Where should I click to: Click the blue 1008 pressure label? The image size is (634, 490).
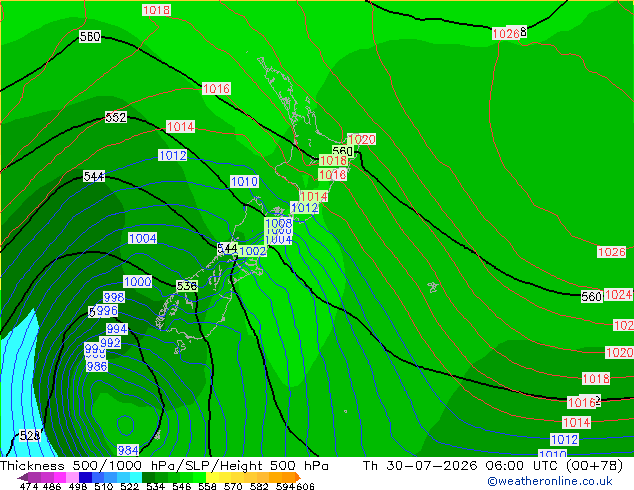279,223
